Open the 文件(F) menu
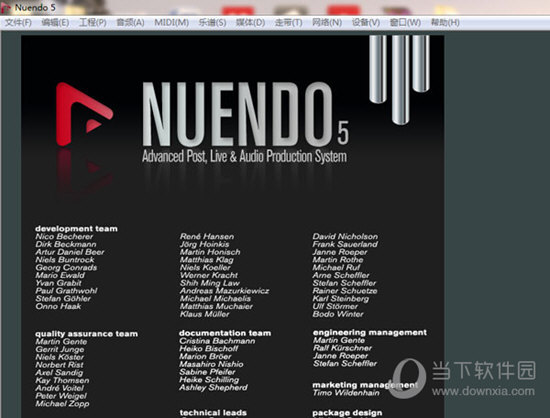Viewport: 550px width, 418px height. click(x=18, y=23)
